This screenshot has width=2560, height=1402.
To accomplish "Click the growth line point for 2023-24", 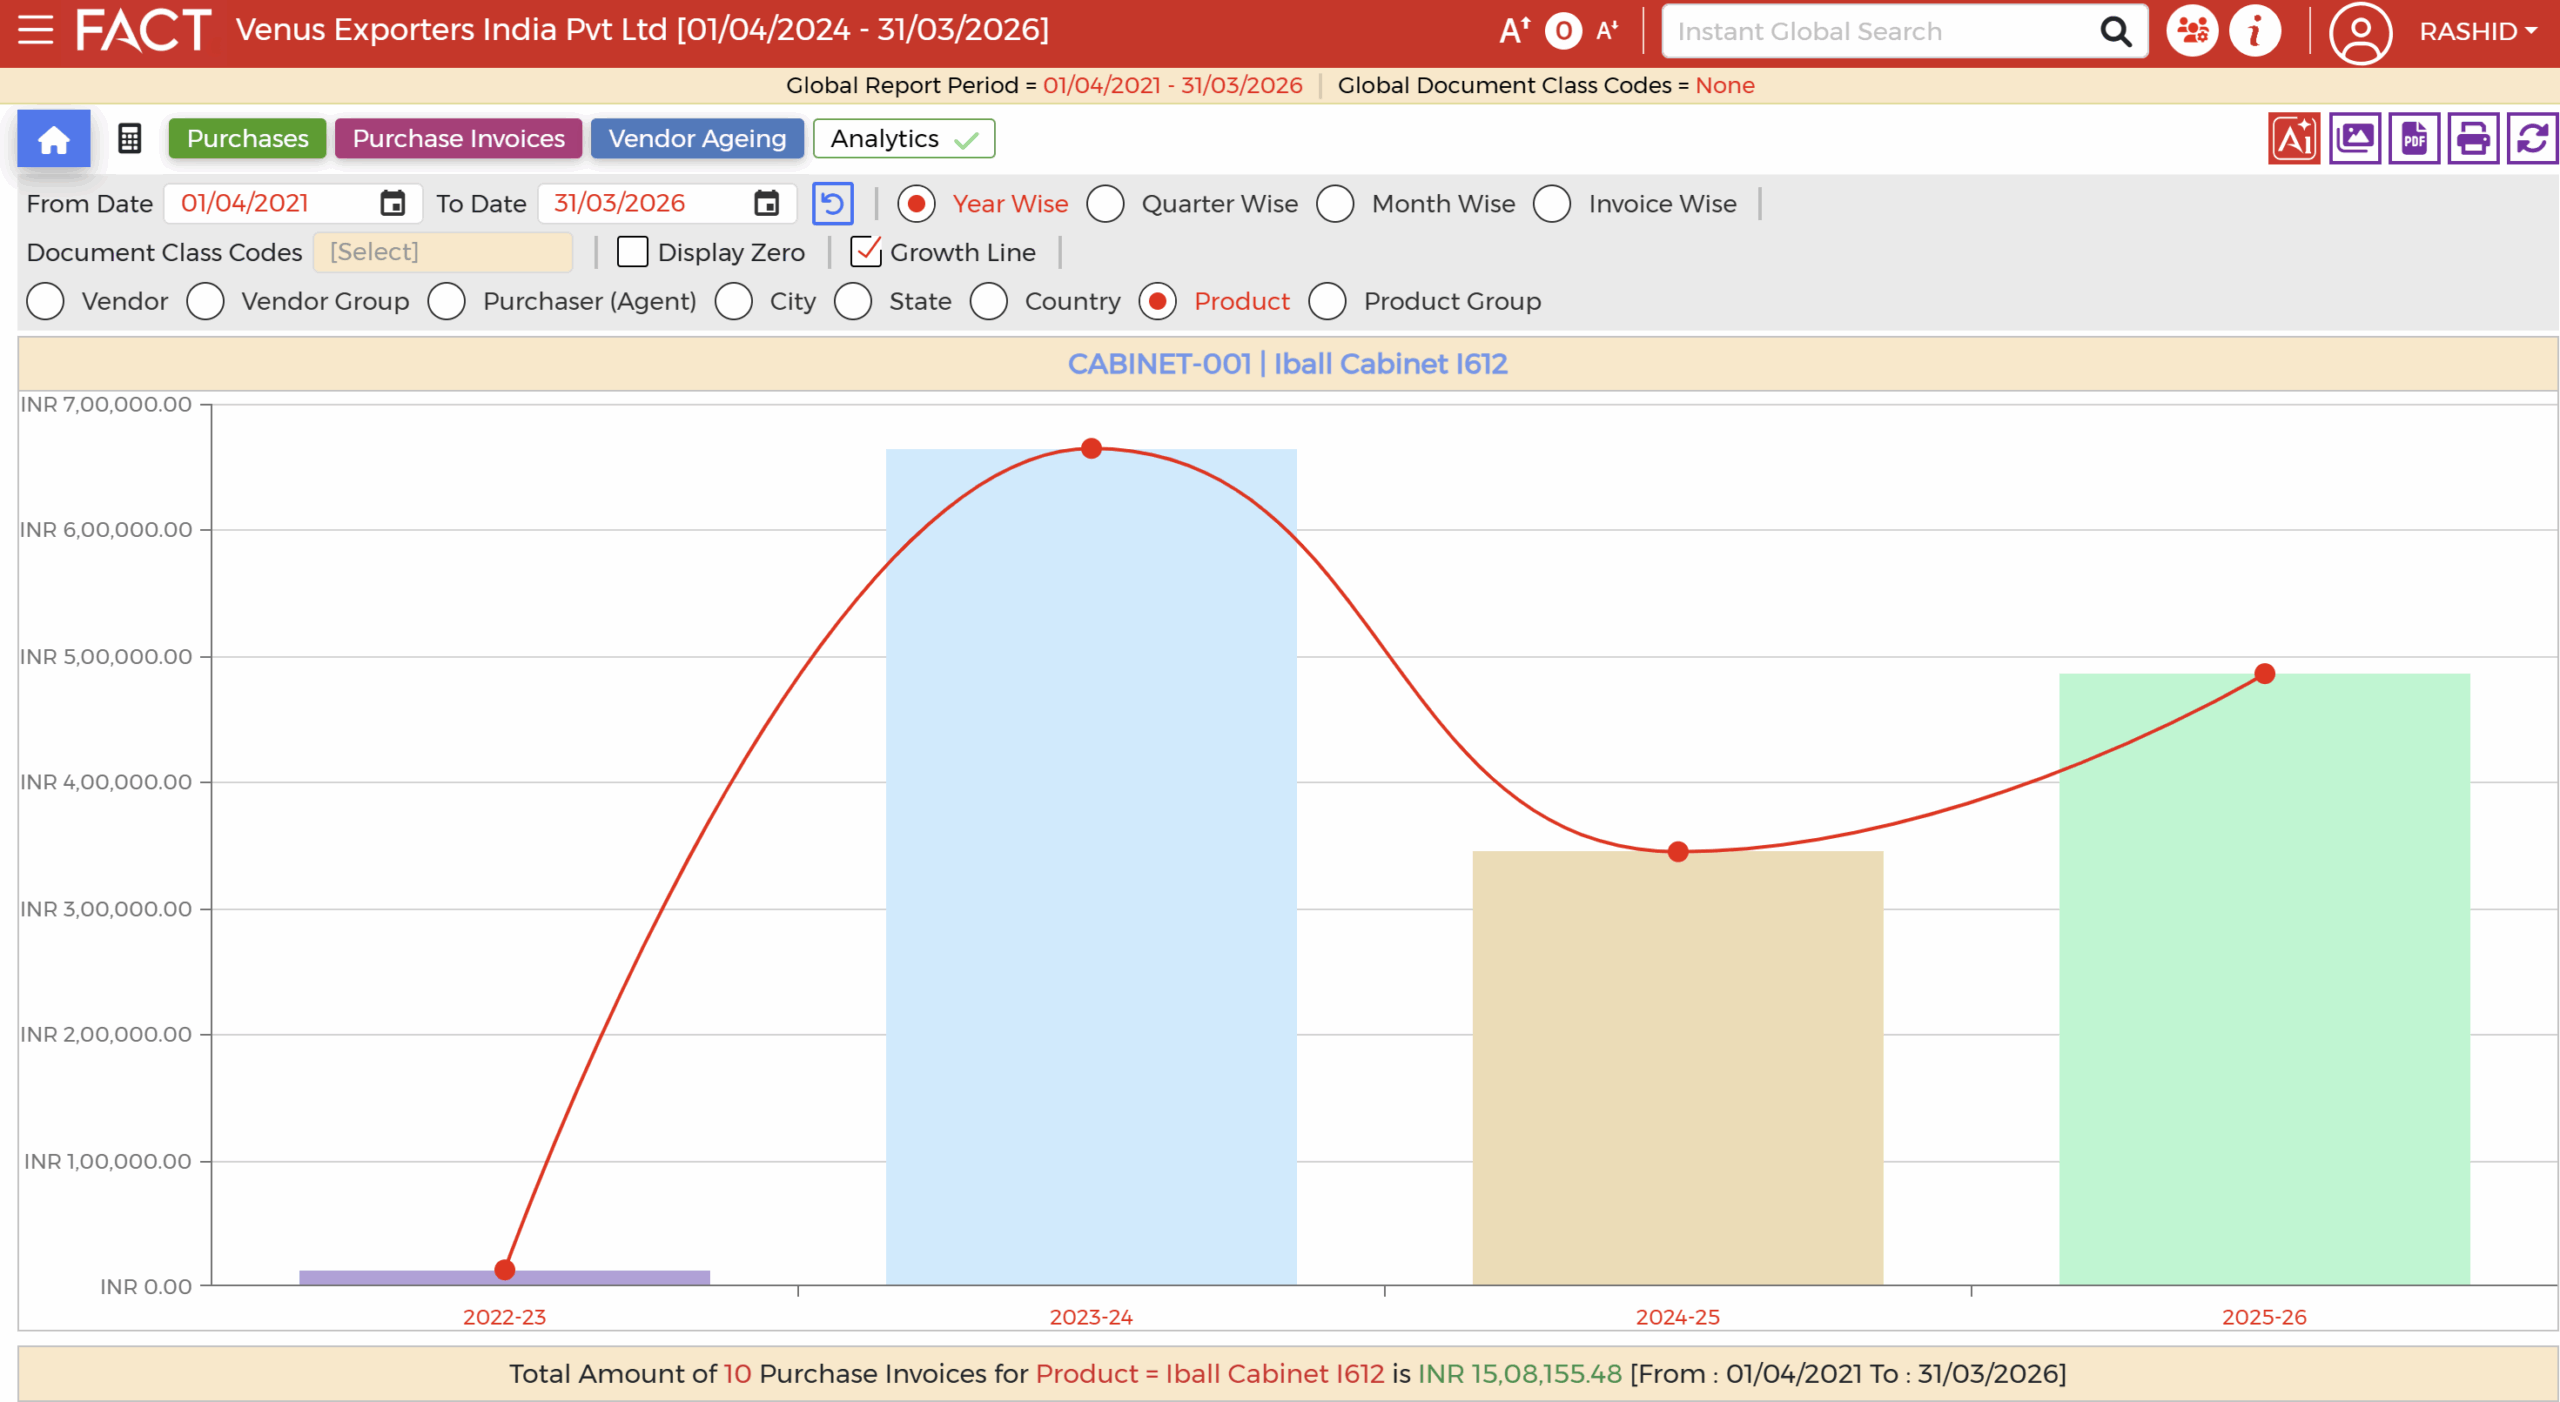I will point(1091,448).
